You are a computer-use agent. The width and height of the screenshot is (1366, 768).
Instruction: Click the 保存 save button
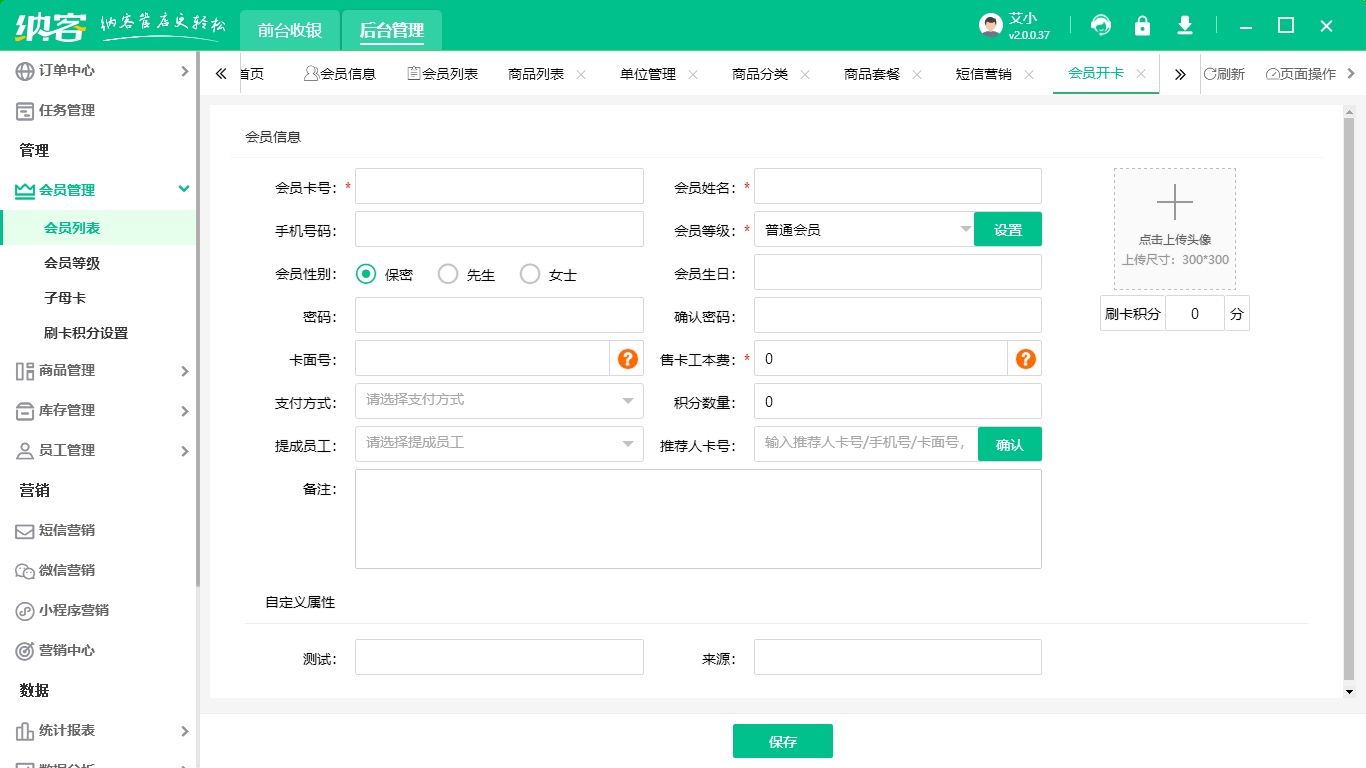(783, 740)
